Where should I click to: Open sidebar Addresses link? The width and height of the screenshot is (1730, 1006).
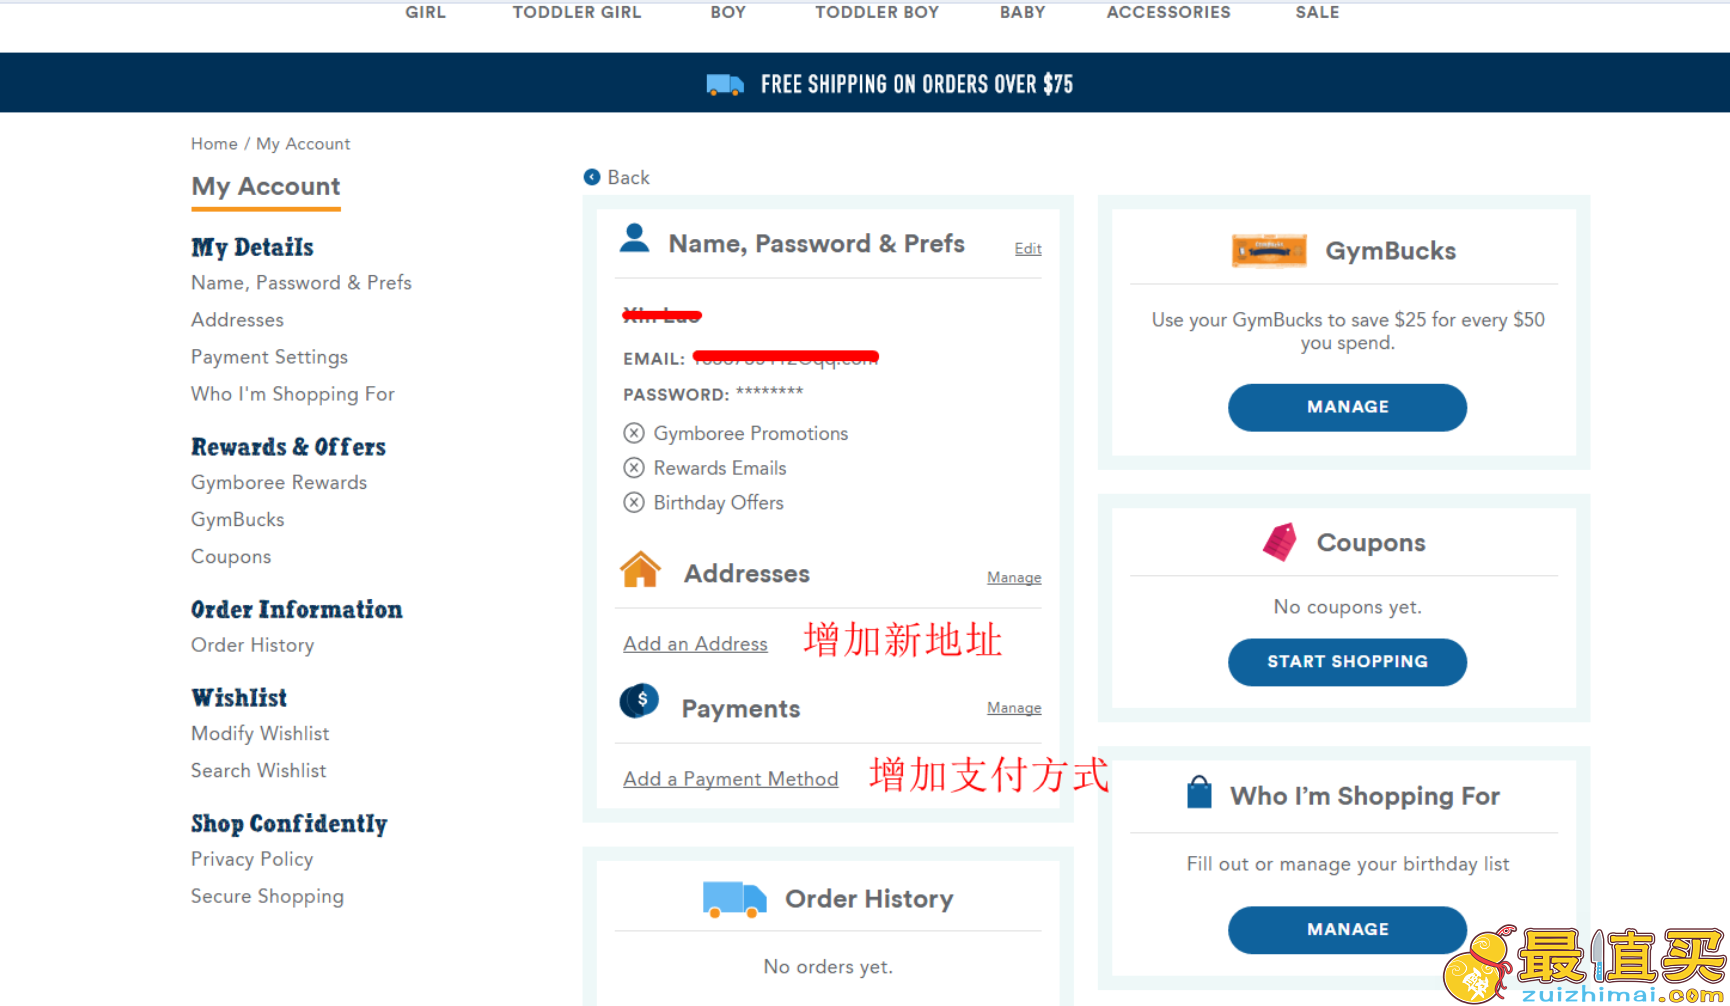[x=237, y=320]
